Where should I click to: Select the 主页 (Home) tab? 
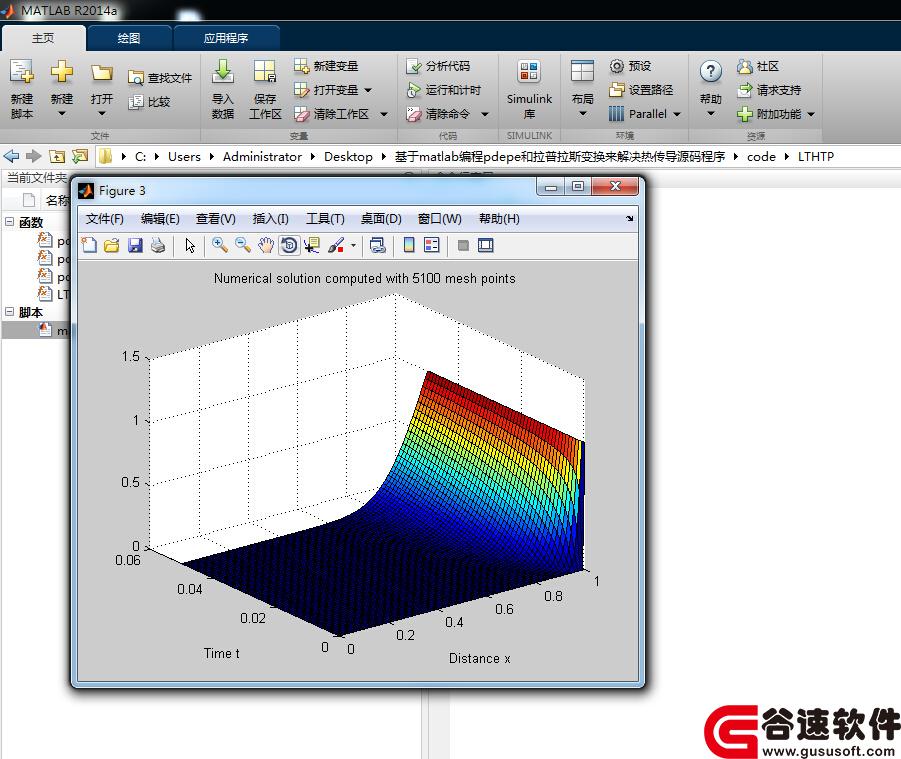click(43, 38)
